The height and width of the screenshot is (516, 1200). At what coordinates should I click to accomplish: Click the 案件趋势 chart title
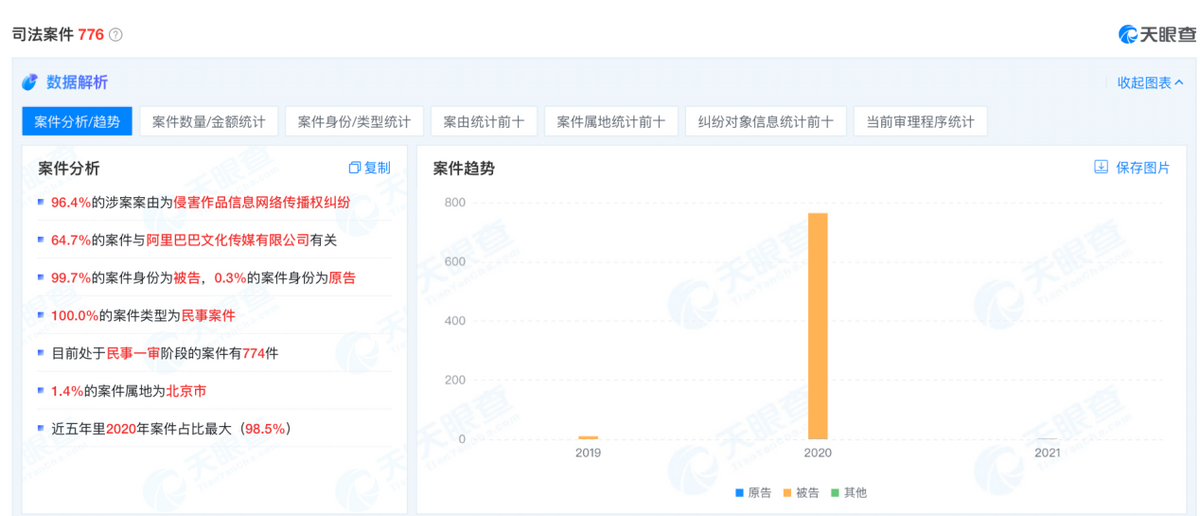coord(463,168)
